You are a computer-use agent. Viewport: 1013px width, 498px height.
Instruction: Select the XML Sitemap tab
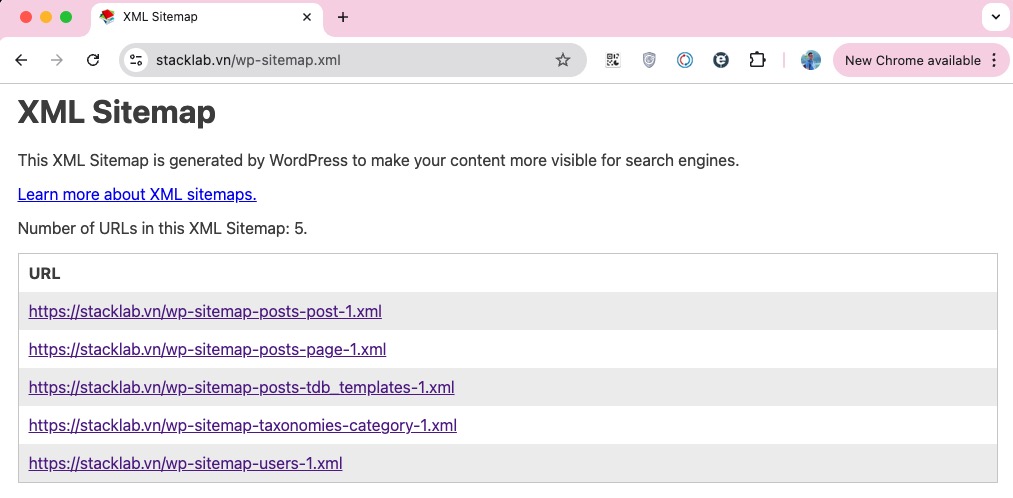point(207,17)
